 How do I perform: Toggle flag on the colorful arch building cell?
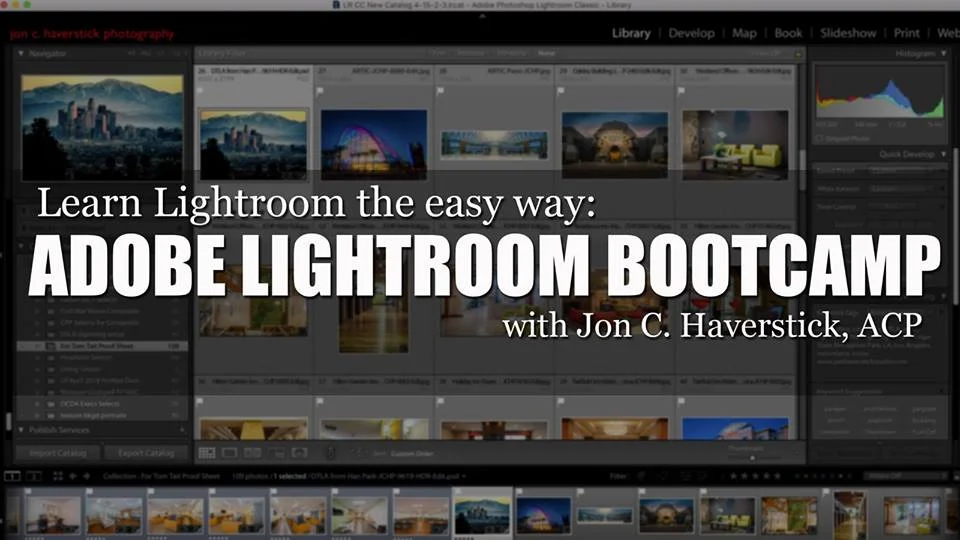(320, 91)
